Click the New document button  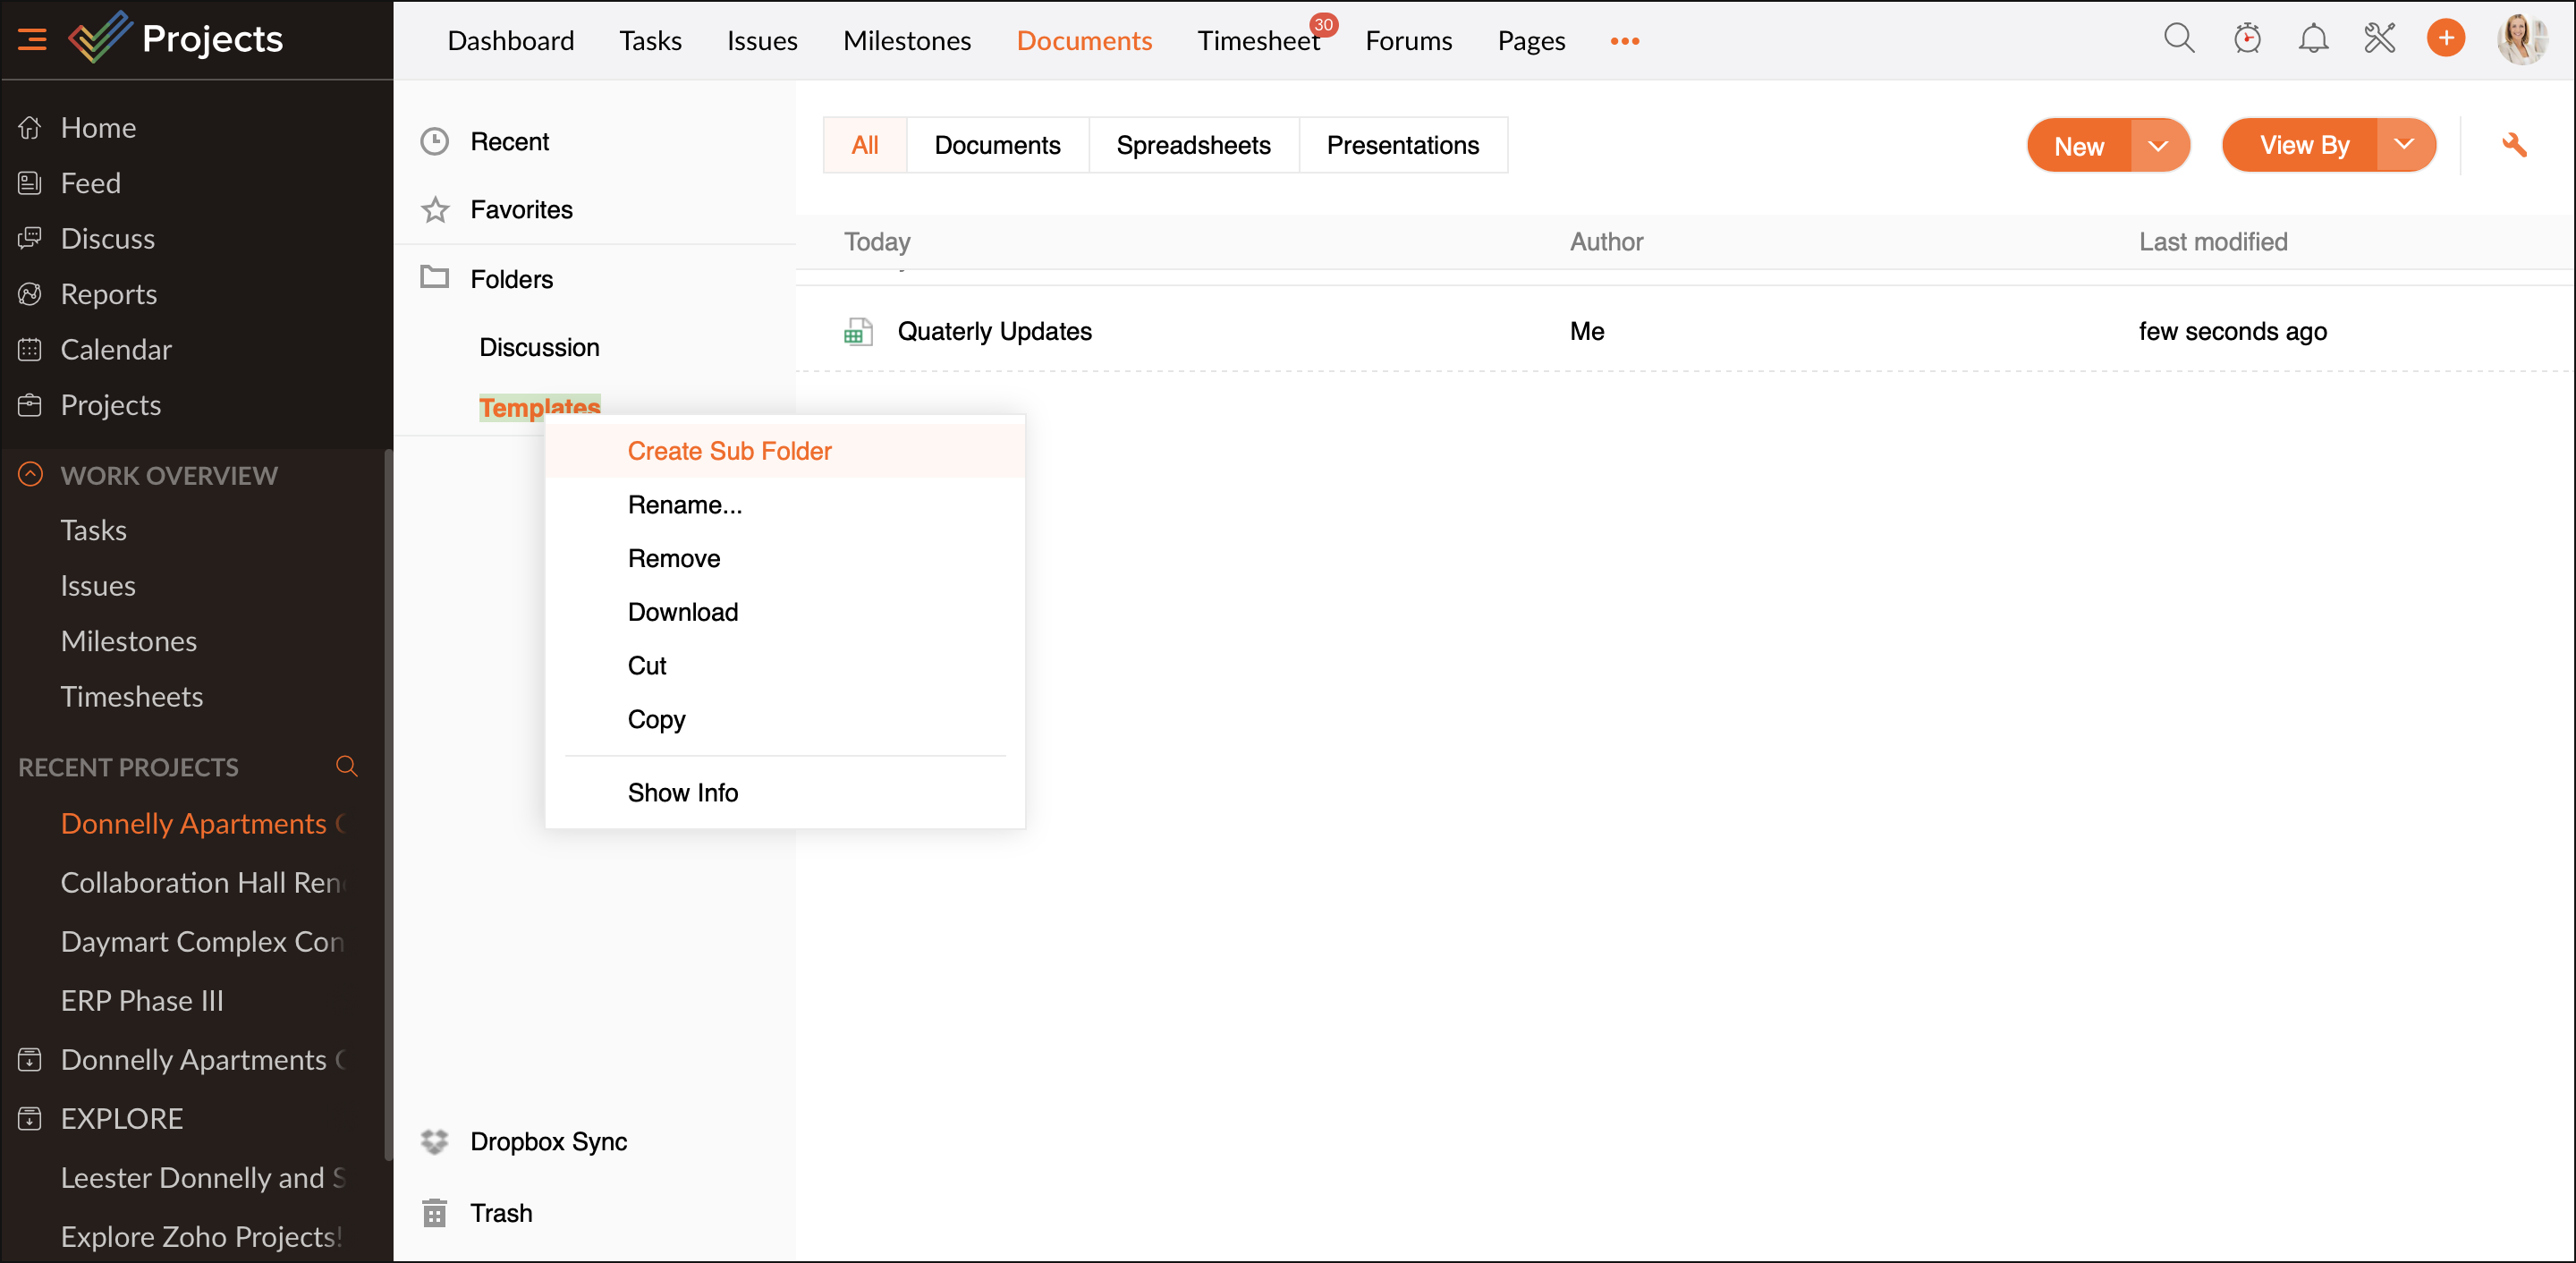(x=2078, y=146)
